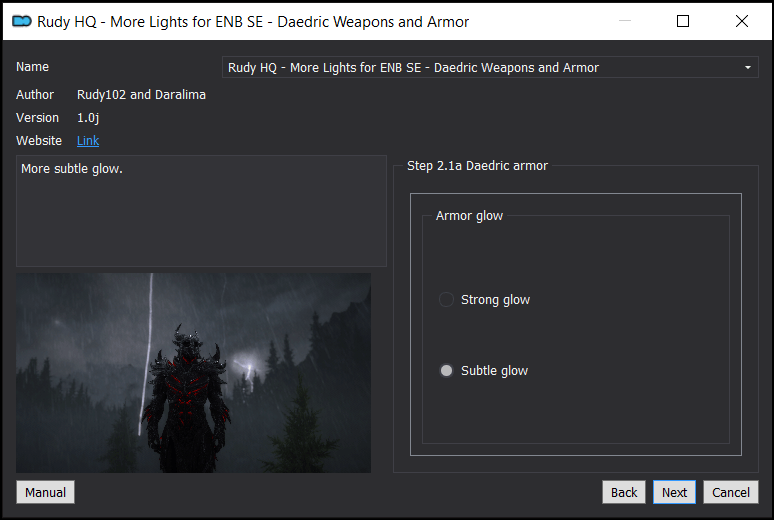Screen dimensions: 774x520
Task: Select the Strong glow radio option
Action: tap(484, 300)
